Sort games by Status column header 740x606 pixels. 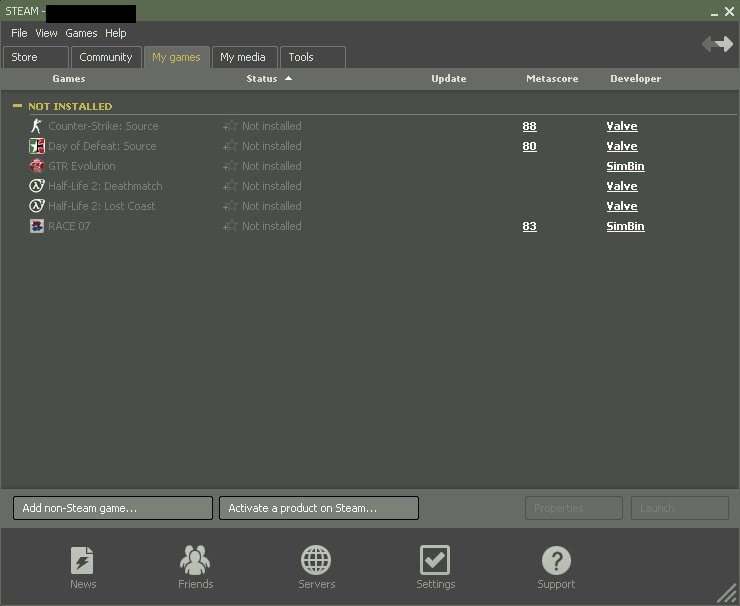point(261,79)
